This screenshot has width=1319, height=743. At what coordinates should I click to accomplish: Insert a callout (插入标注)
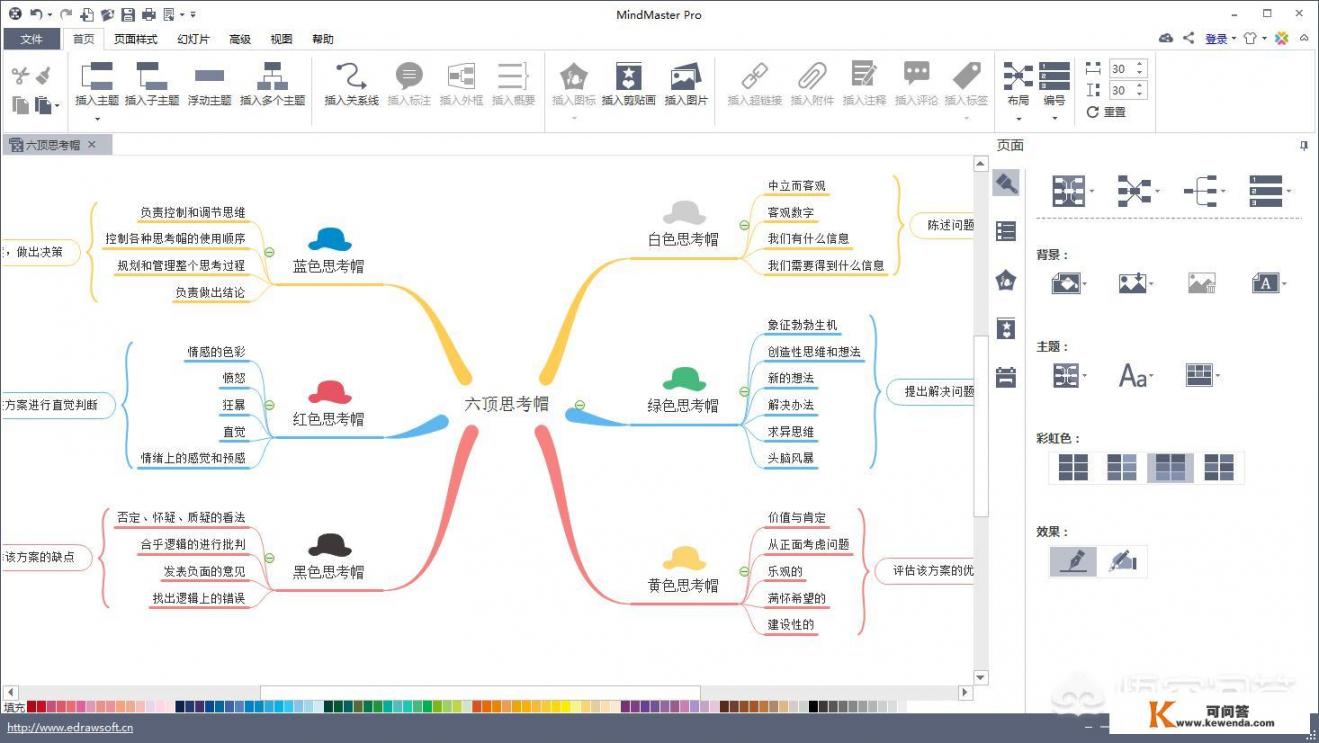[x=409, y=84]
